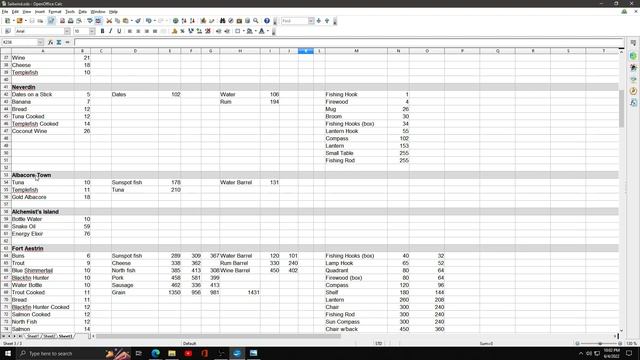
Task: Toggle AutoSpellcheck on or off
Action: [x=98, y=21]
